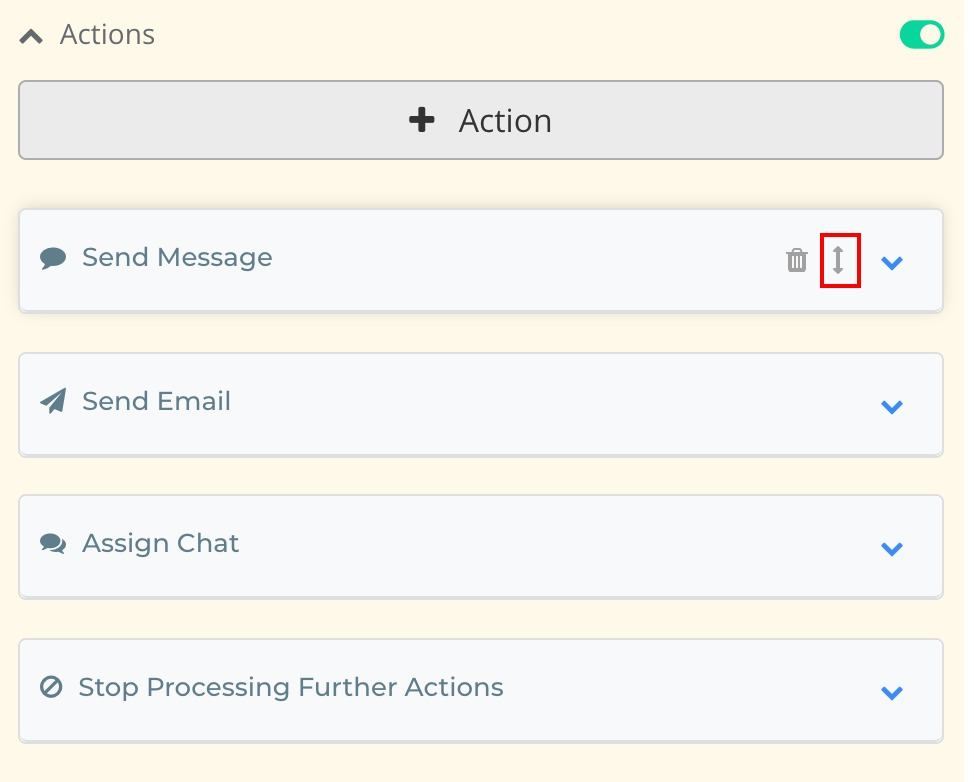
Task: Expand Stop Processing Further Actions chevron
Action: [892, 692]
